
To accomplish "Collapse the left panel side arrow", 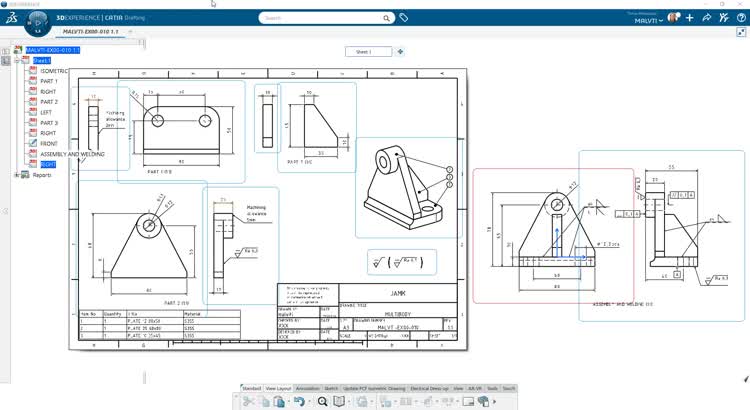I will click(5, 211).
